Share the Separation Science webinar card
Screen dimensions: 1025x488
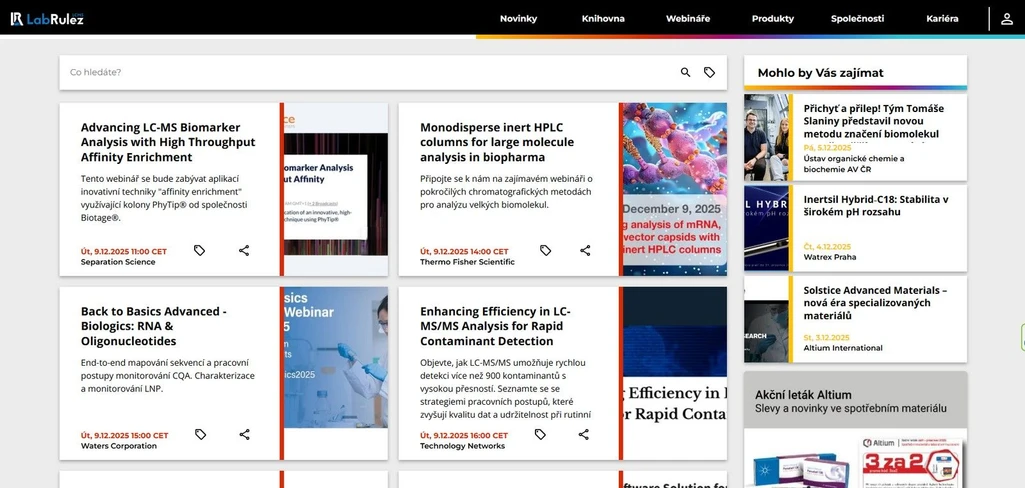point(244,250)
